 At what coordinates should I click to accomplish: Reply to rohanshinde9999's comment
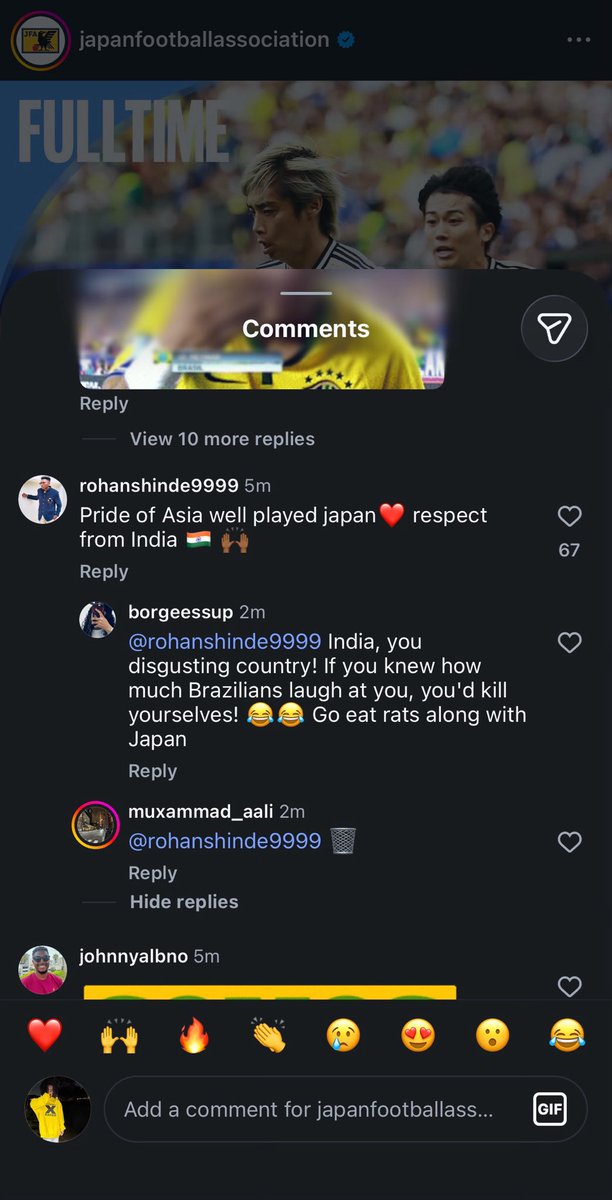click(x=104, y=571)
